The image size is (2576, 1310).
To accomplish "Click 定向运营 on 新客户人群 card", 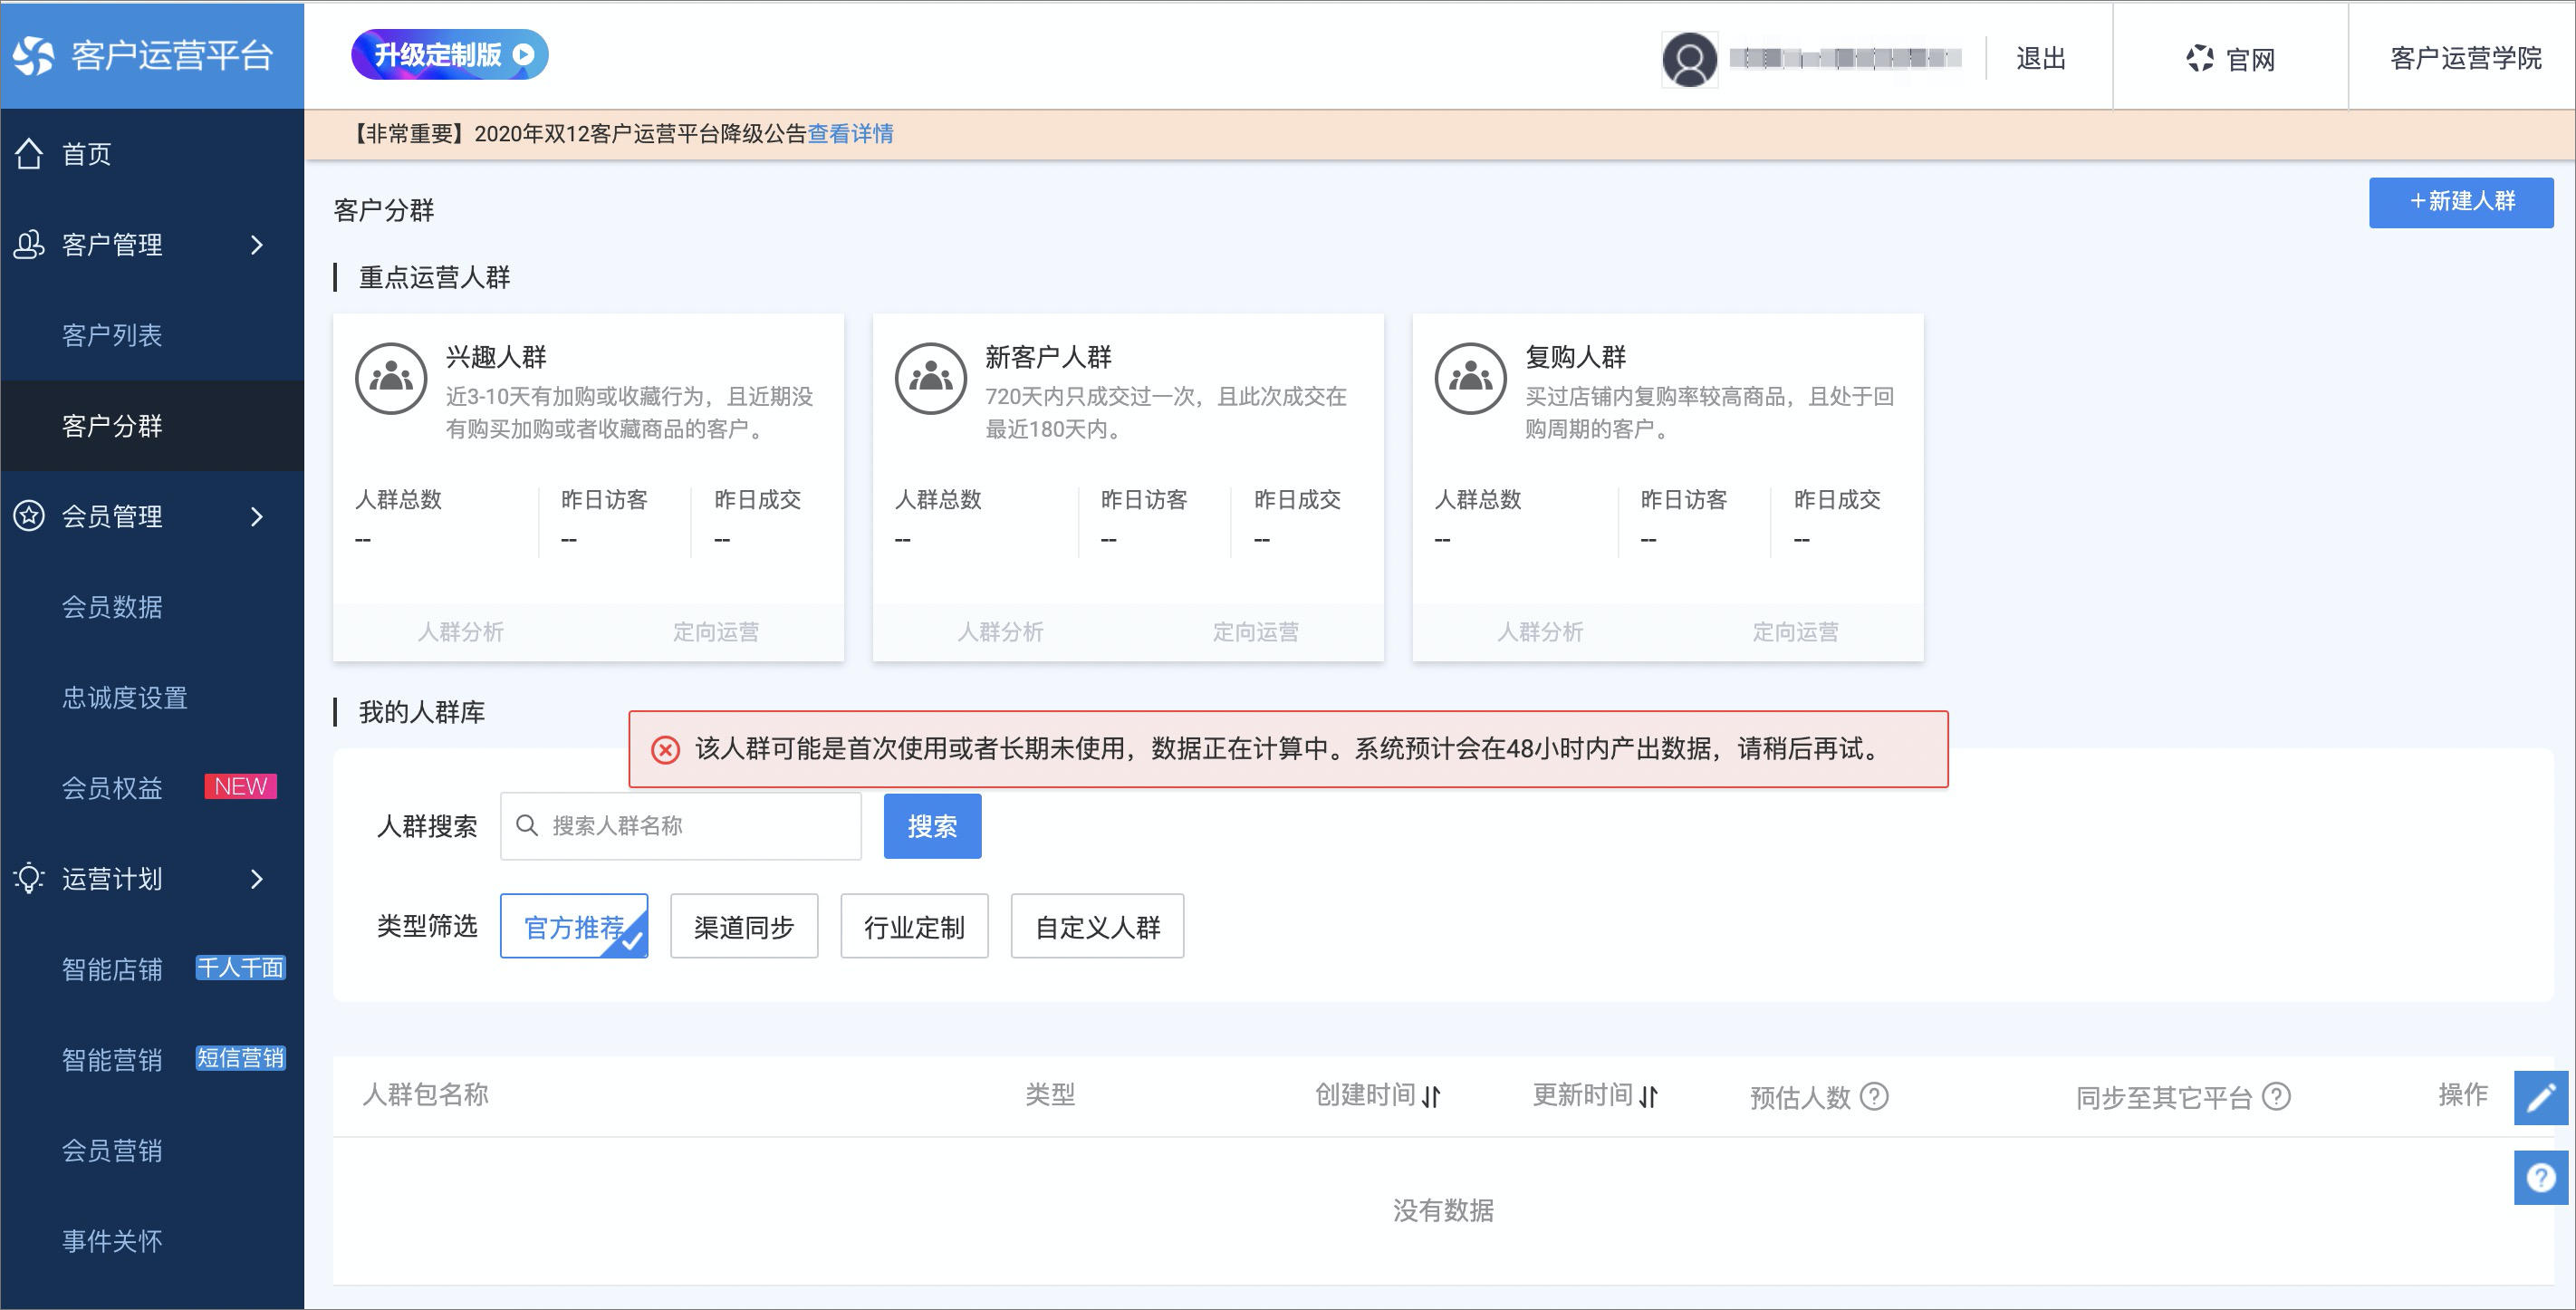I will [1256, 632].
